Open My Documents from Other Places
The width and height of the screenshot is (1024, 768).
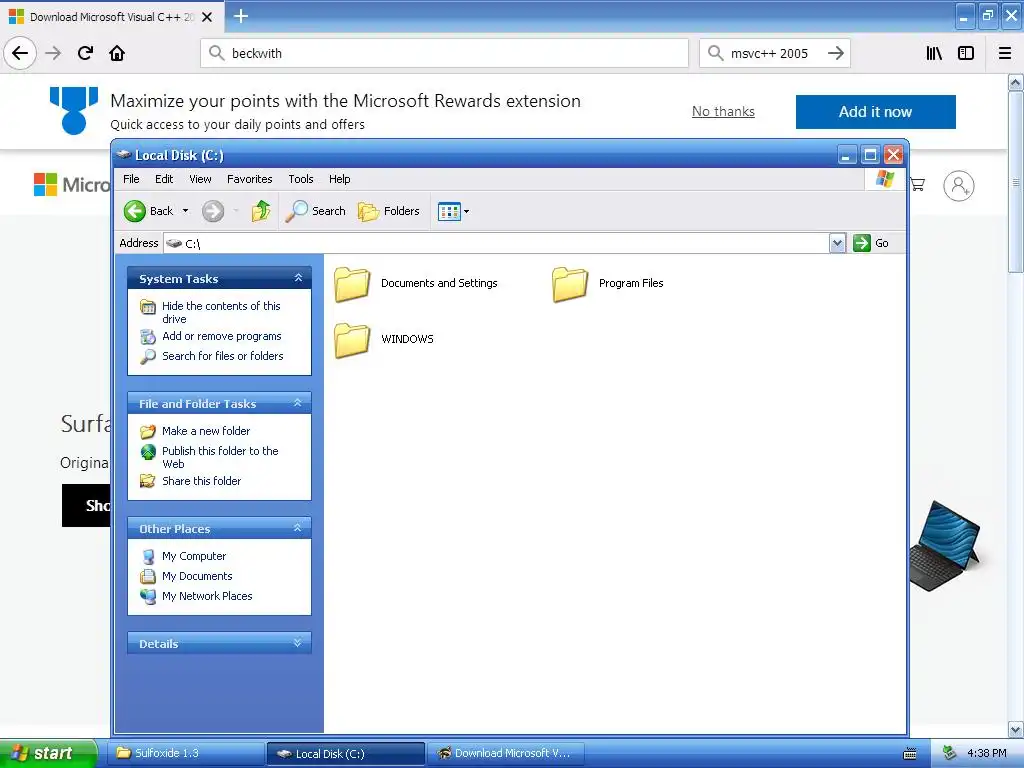(197, 576)
